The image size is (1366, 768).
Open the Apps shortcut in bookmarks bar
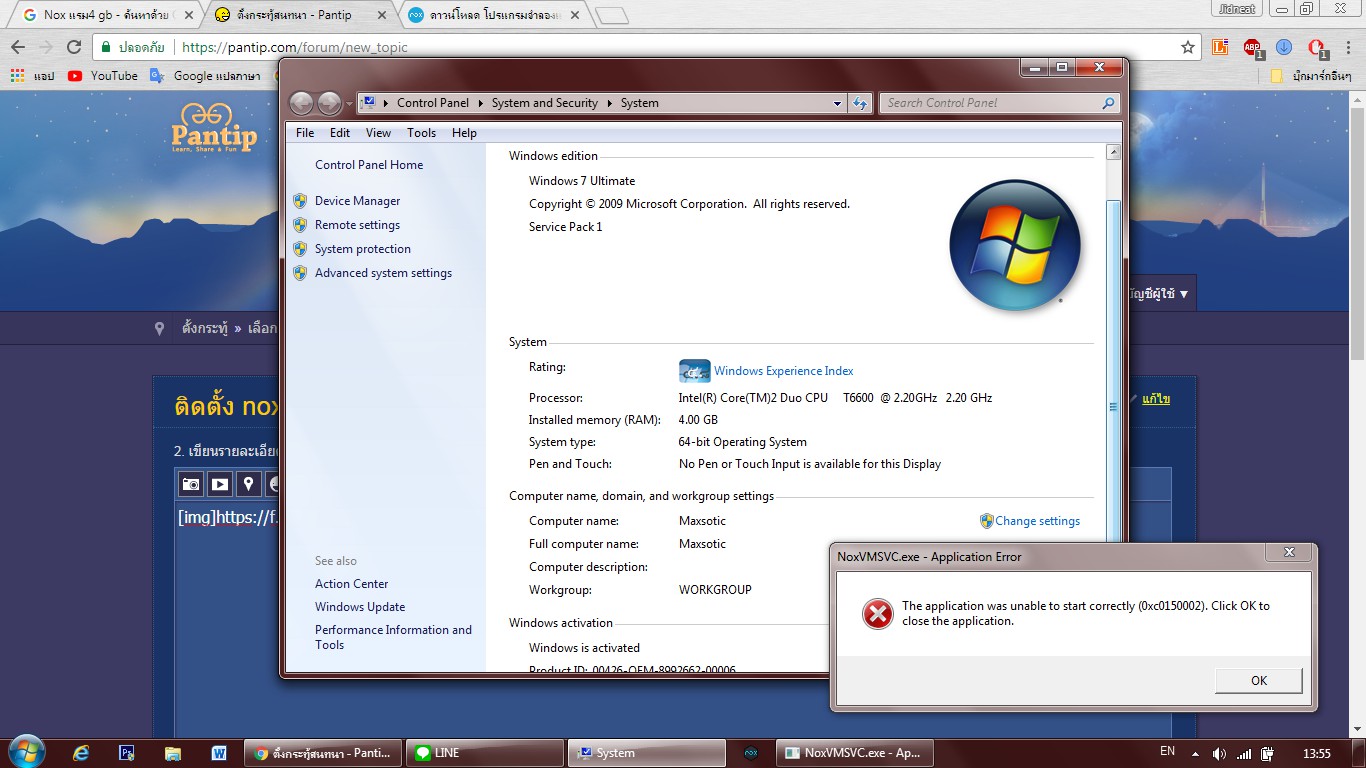click(x=32, y=76)
